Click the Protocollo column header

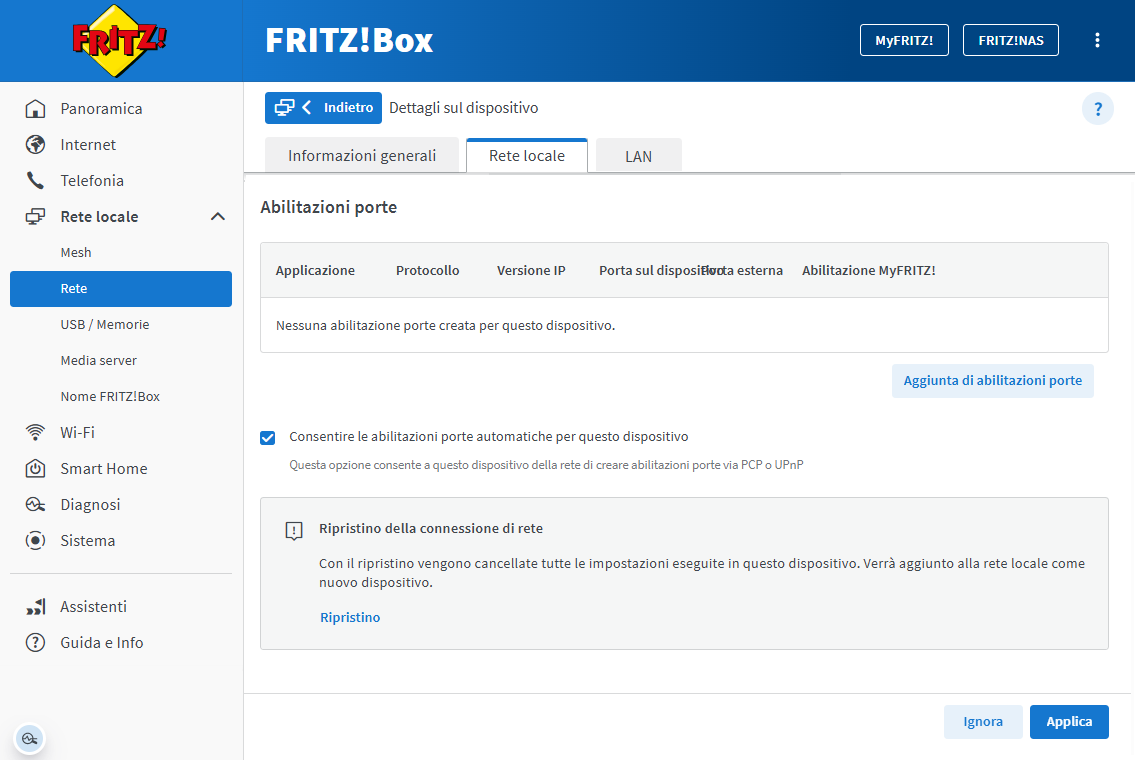(427, 271)
